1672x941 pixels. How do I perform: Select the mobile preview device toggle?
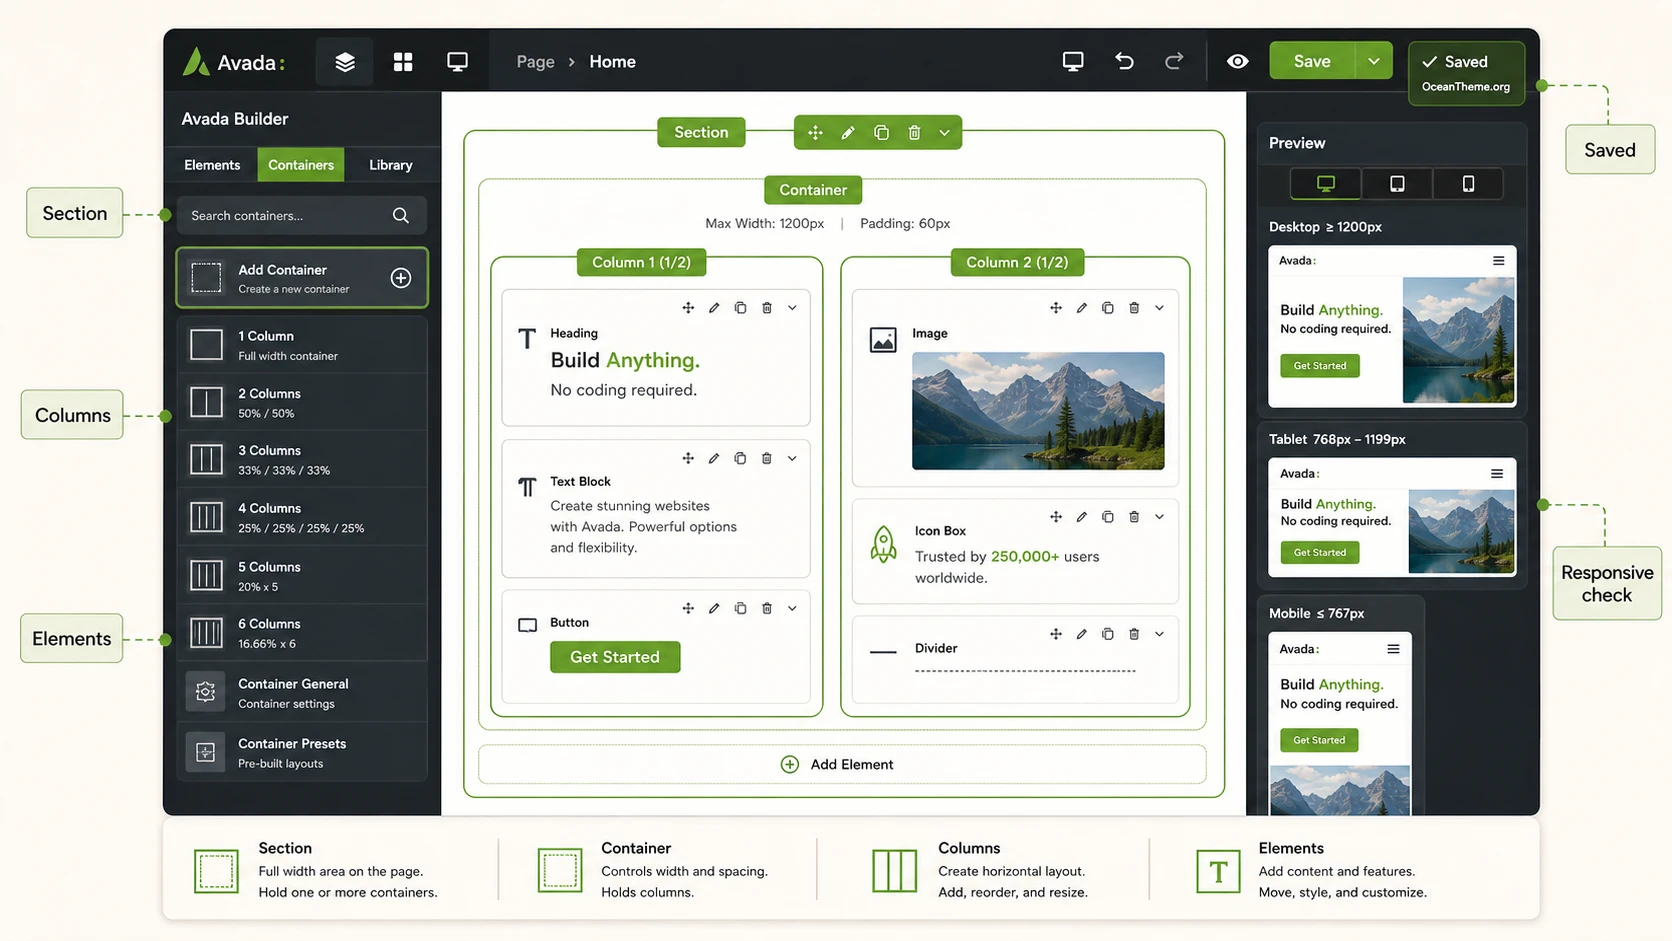pyautogui.click(x=1468, y=184)
